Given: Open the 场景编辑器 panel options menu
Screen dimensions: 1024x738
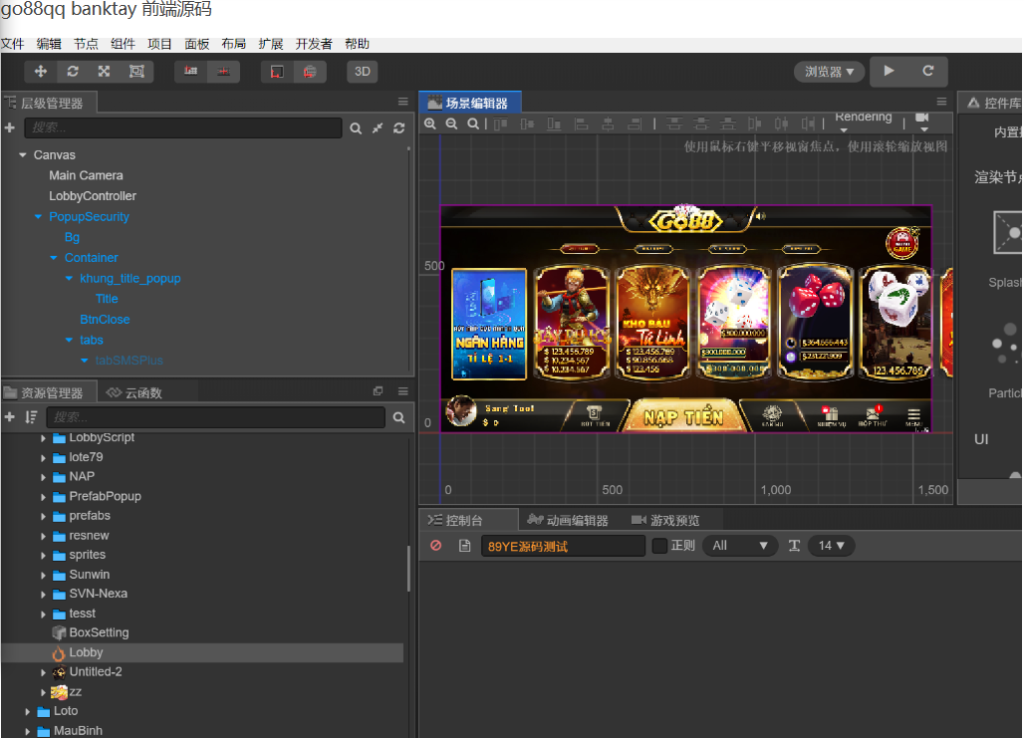Looking at the screenshot, I should pos(941,101).
